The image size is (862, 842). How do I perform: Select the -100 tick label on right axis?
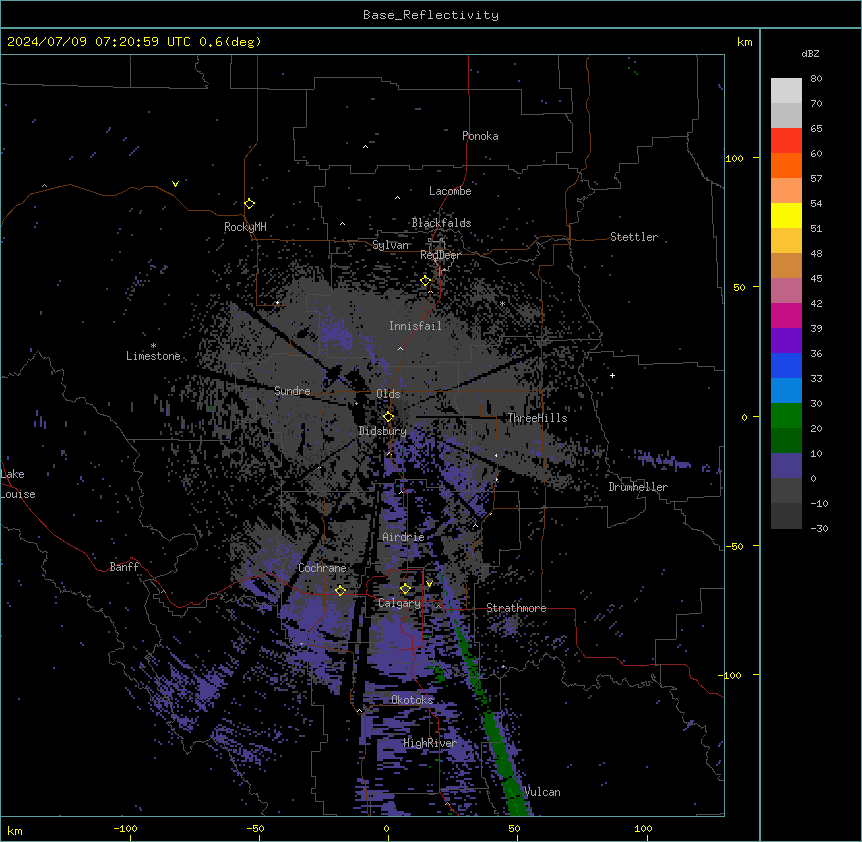pyautogui.click(x=731, y=675)
